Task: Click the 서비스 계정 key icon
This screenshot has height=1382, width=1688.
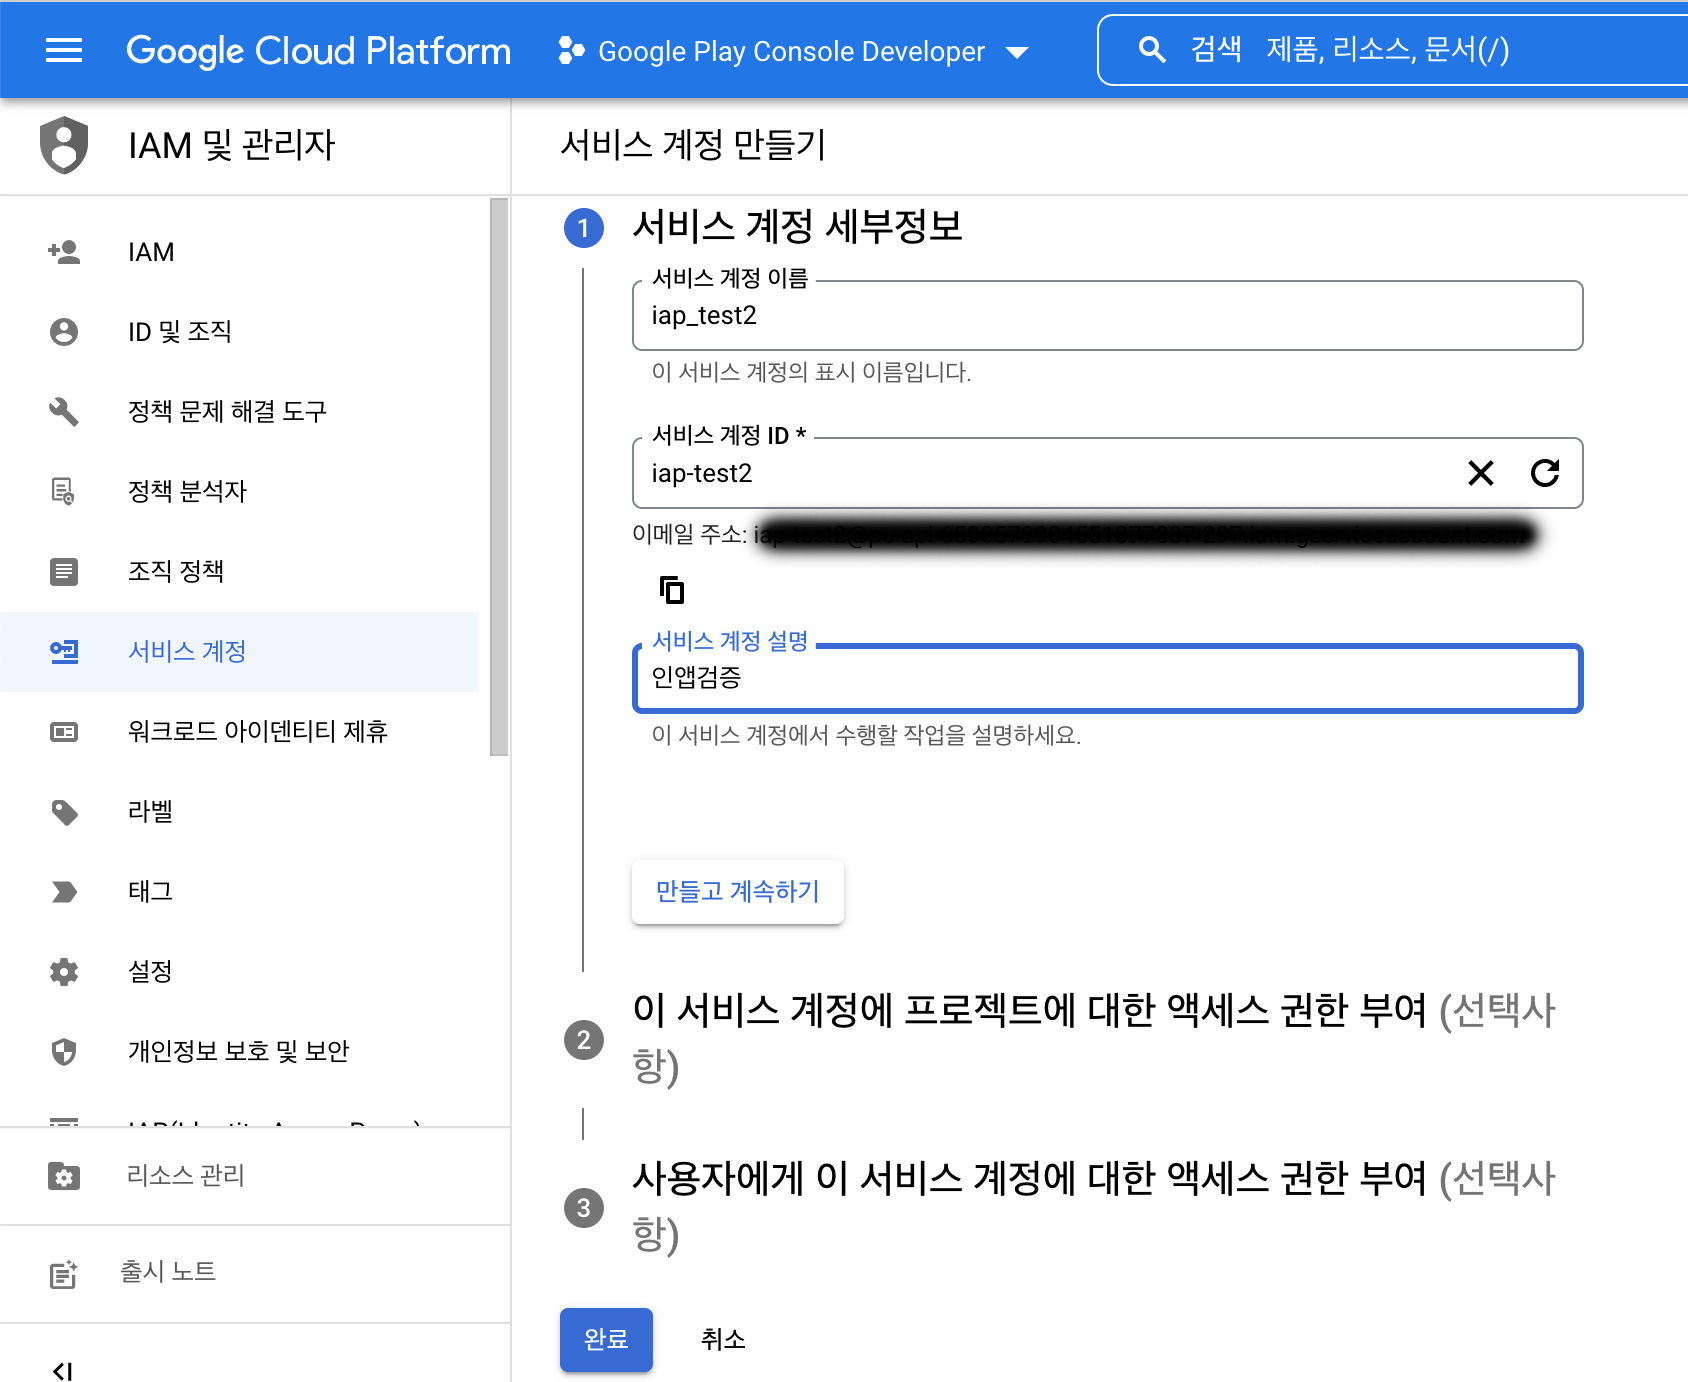Action: [64, 651]
